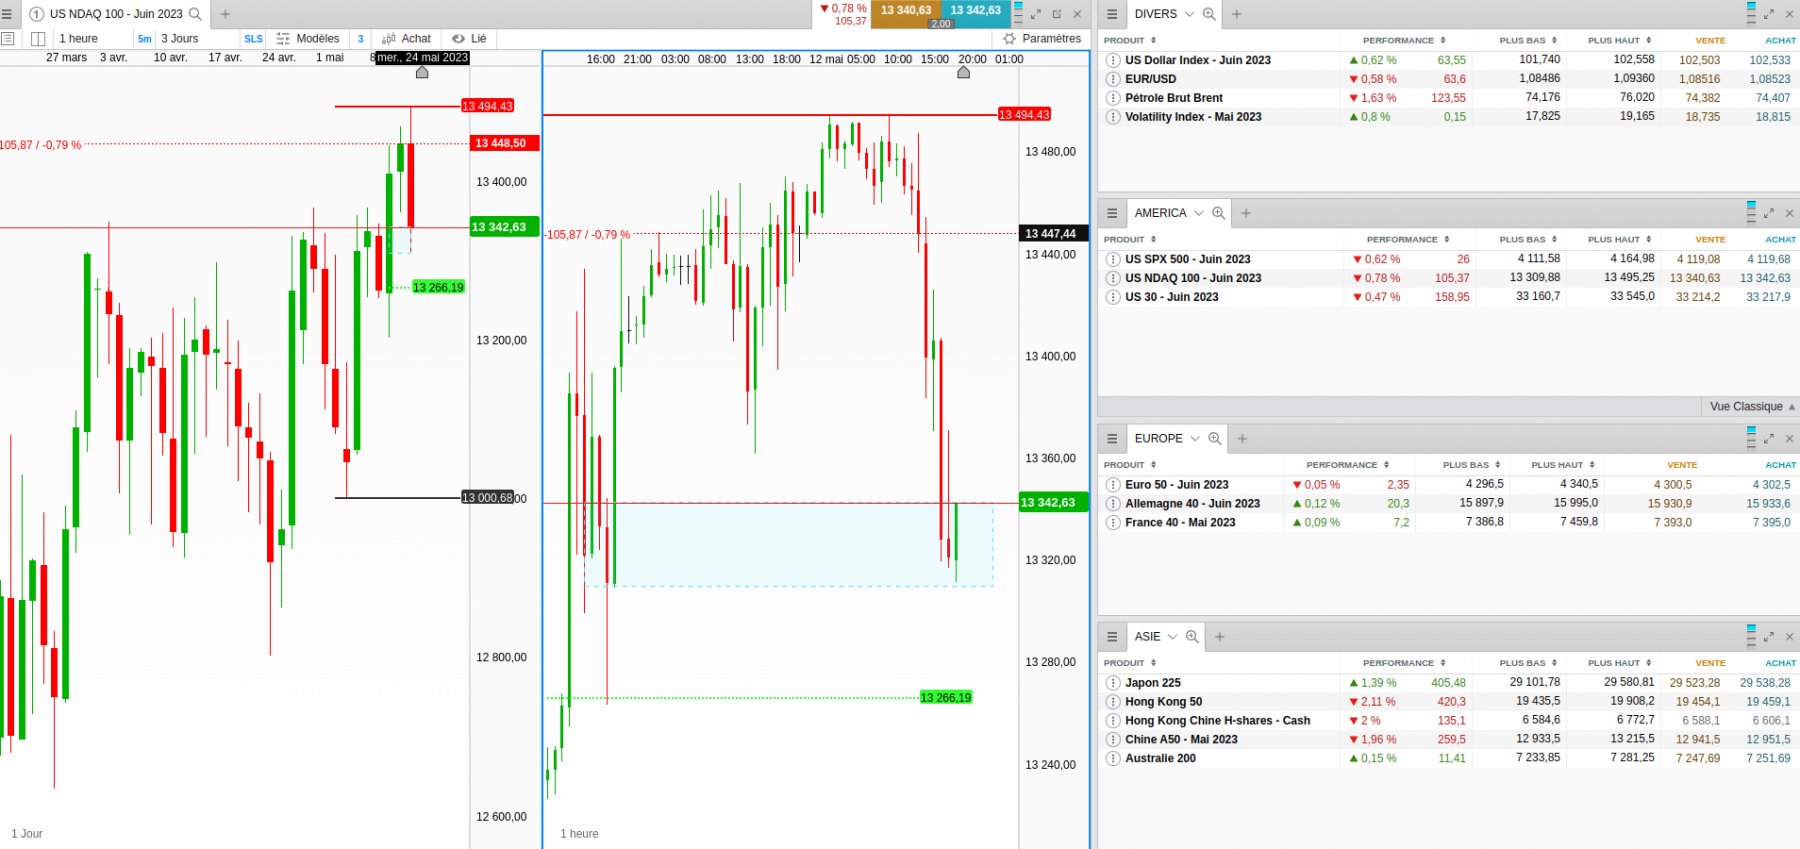Select price level marker 13 494,43 on hourly chart

coord(1024,115)
